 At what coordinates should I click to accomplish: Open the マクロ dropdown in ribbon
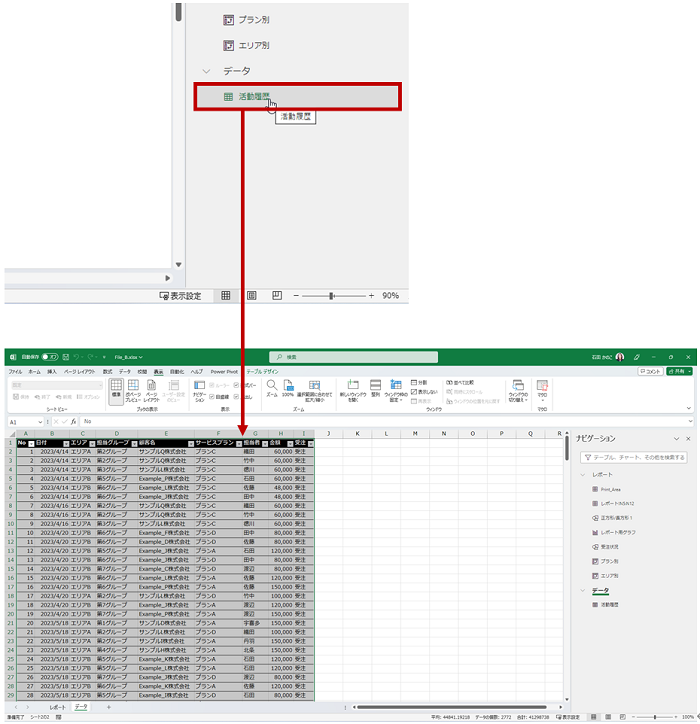click(x=542, y=390)
